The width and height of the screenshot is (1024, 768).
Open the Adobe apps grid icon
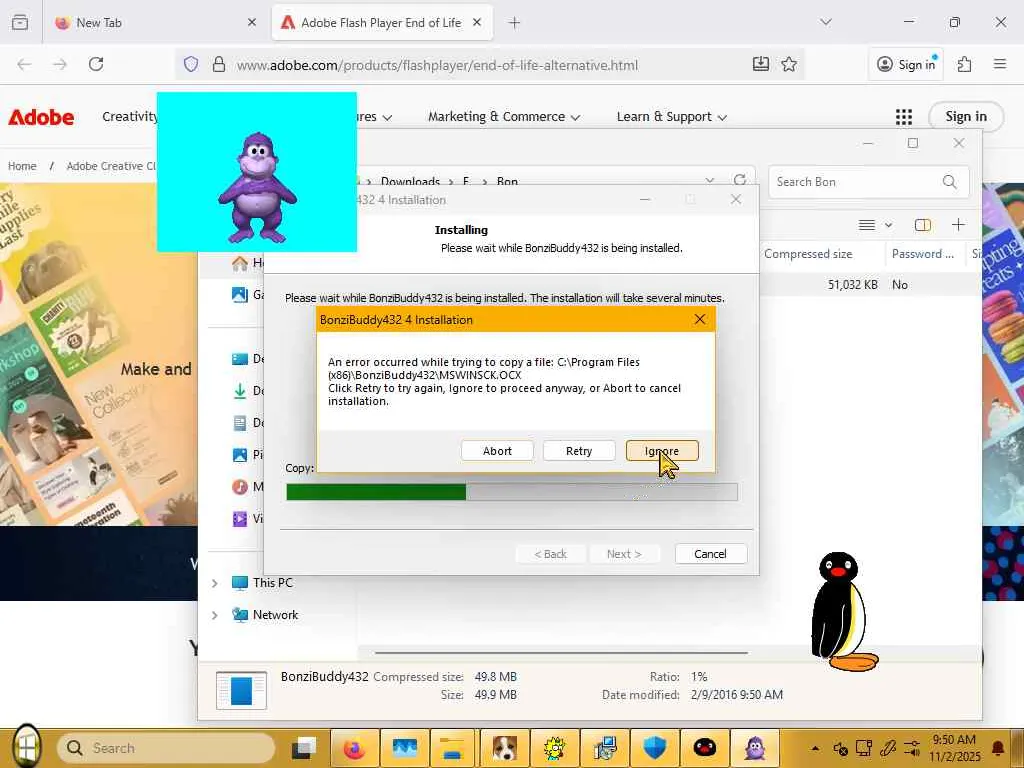coord(904,117)
